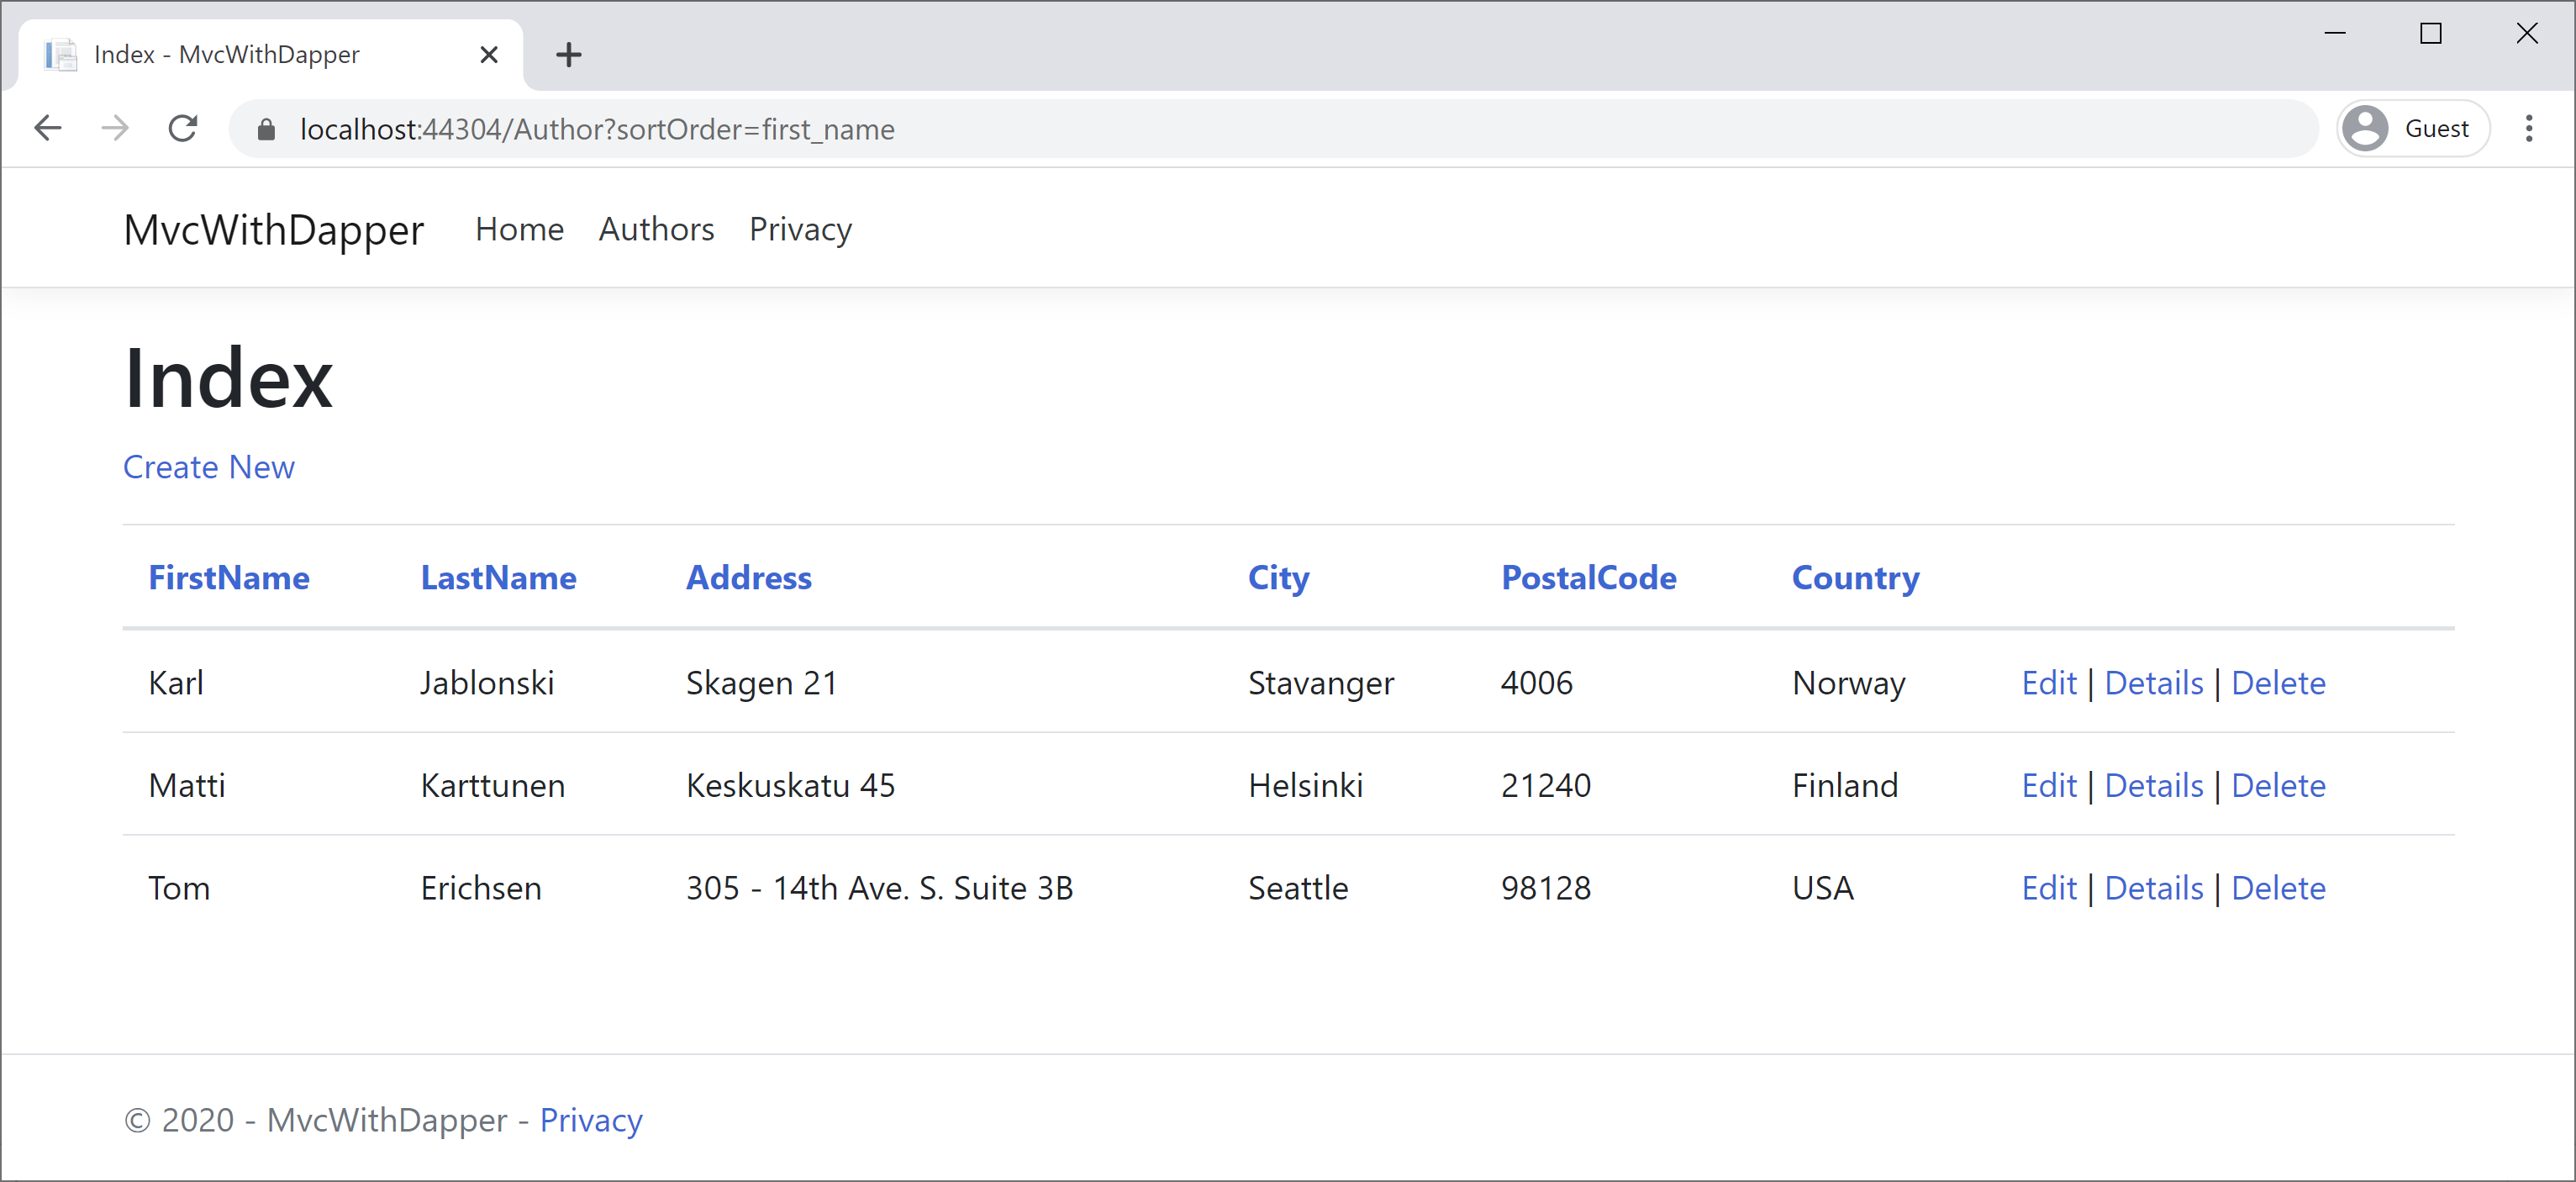The height and width of the screenshot is (1182, 2576).
Task: Open the Authors nav menu item
Action: click(656, 229)
